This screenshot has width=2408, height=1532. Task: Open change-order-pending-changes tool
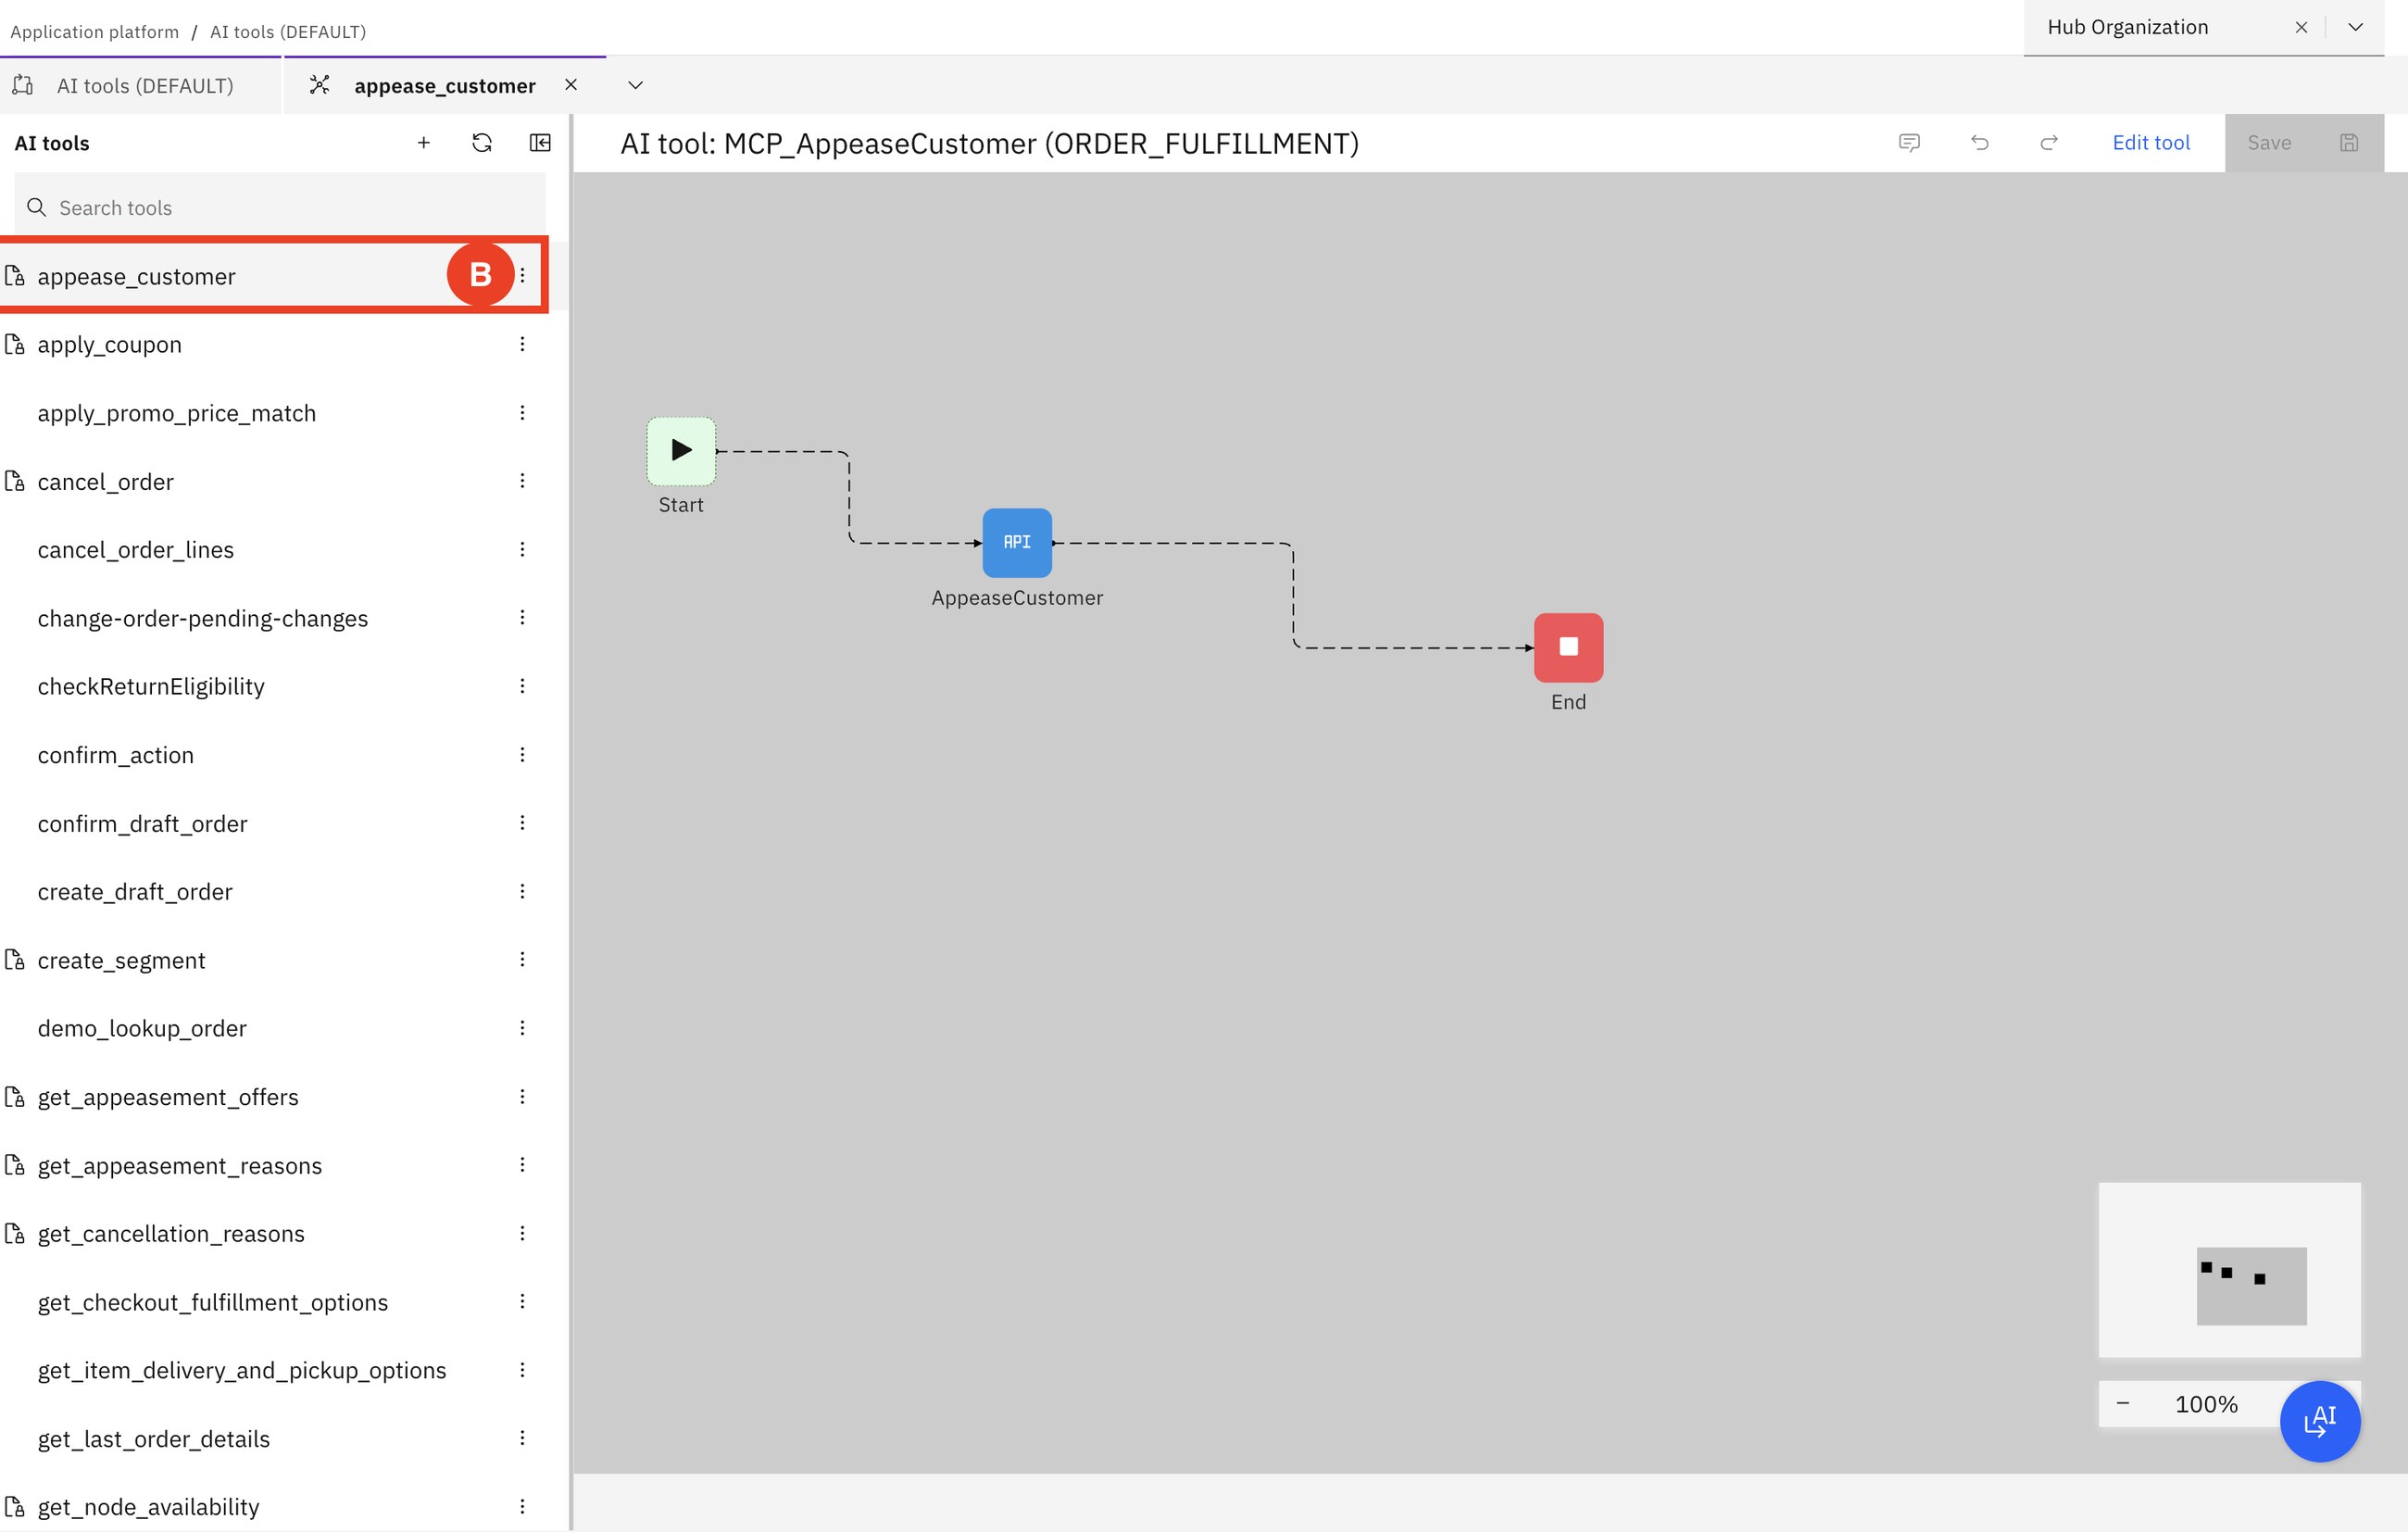[x=203, y=619]
